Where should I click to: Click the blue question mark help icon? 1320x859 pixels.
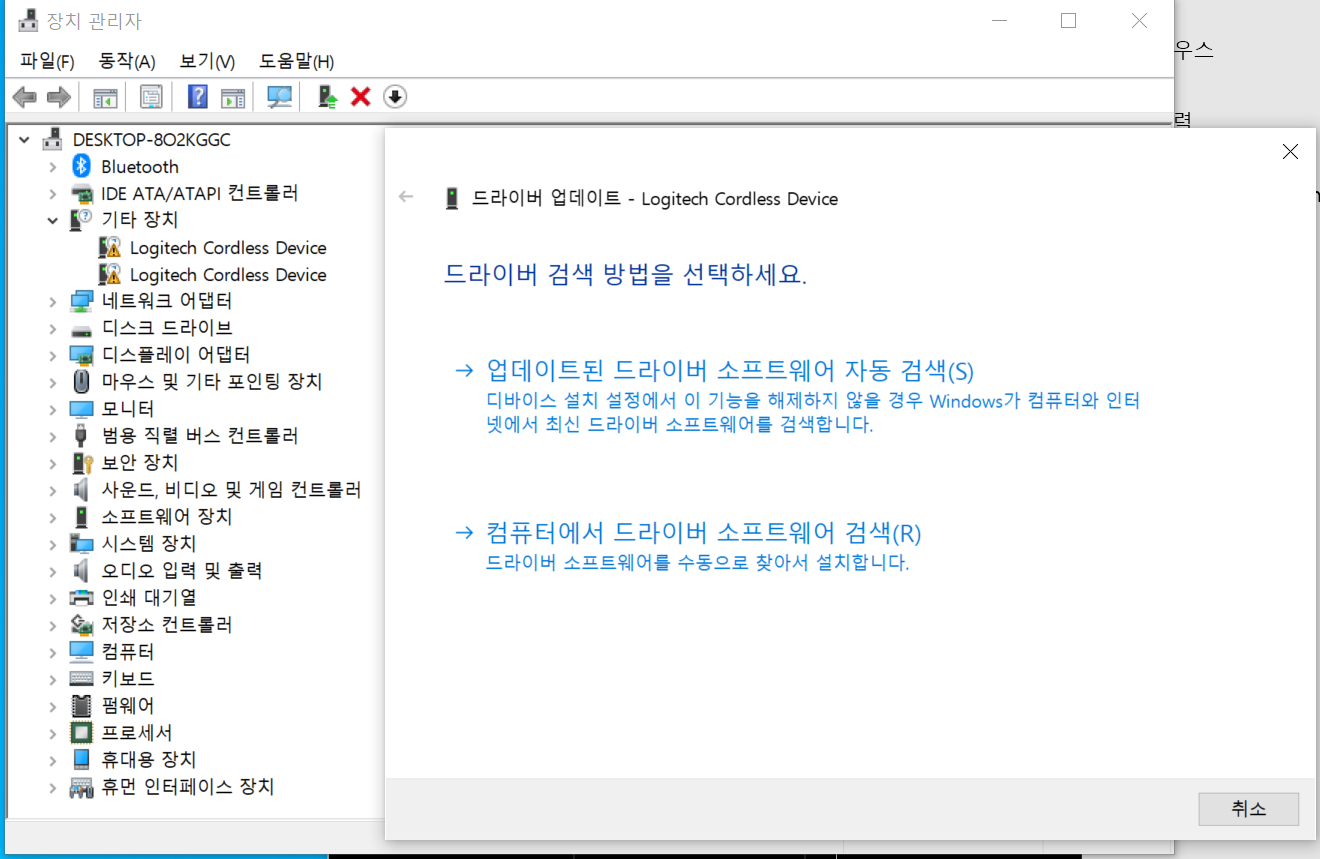[x=198, y=97]
